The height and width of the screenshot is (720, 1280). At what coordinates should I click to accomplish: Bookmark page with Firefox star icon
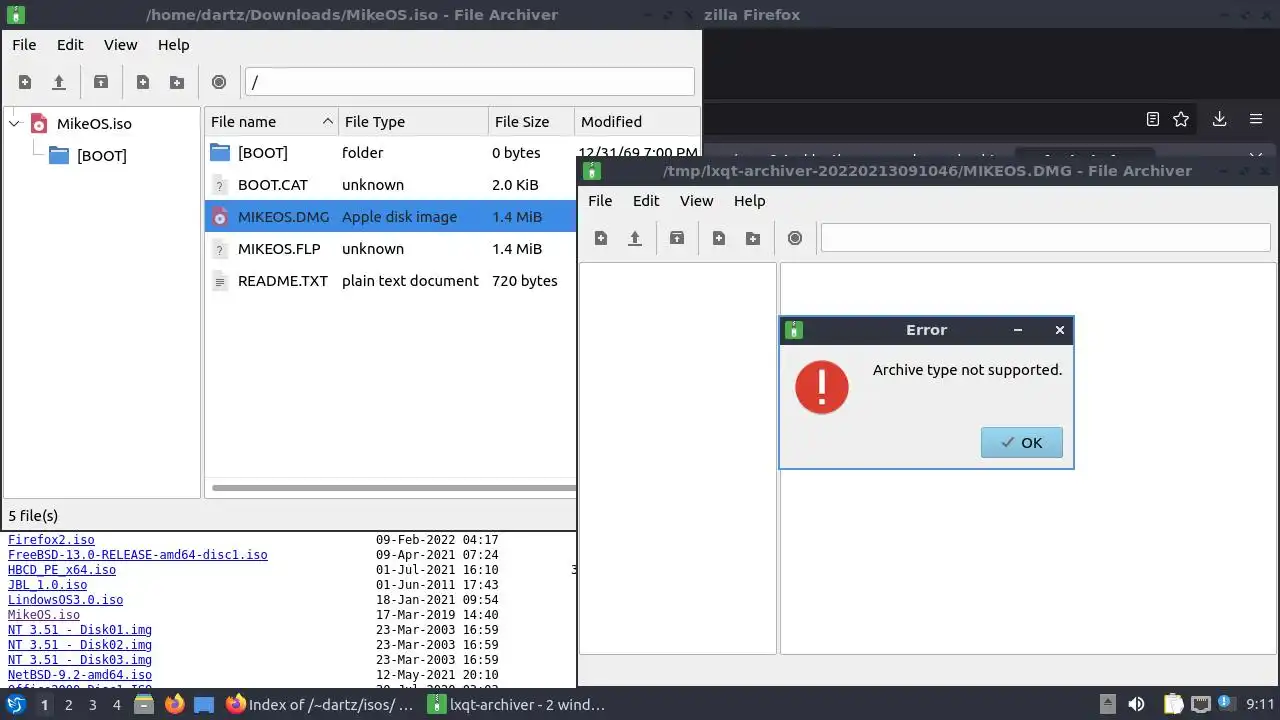point(1181,119)
